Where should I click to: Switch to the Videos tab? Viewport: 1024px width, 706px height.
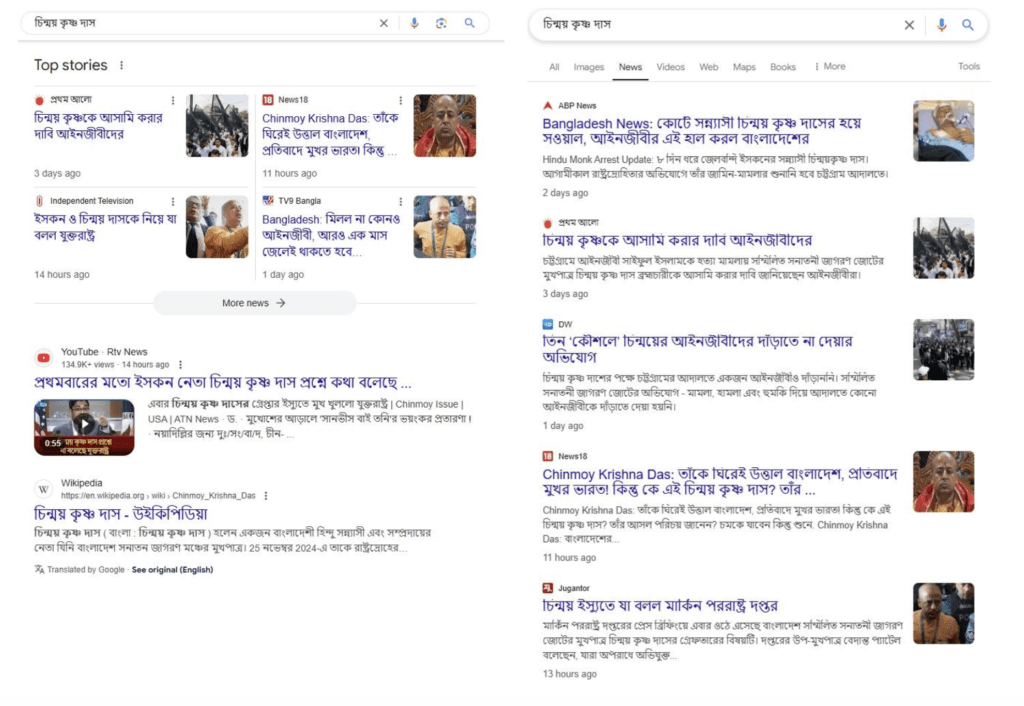pyautogui.click(x=672, y=67)
